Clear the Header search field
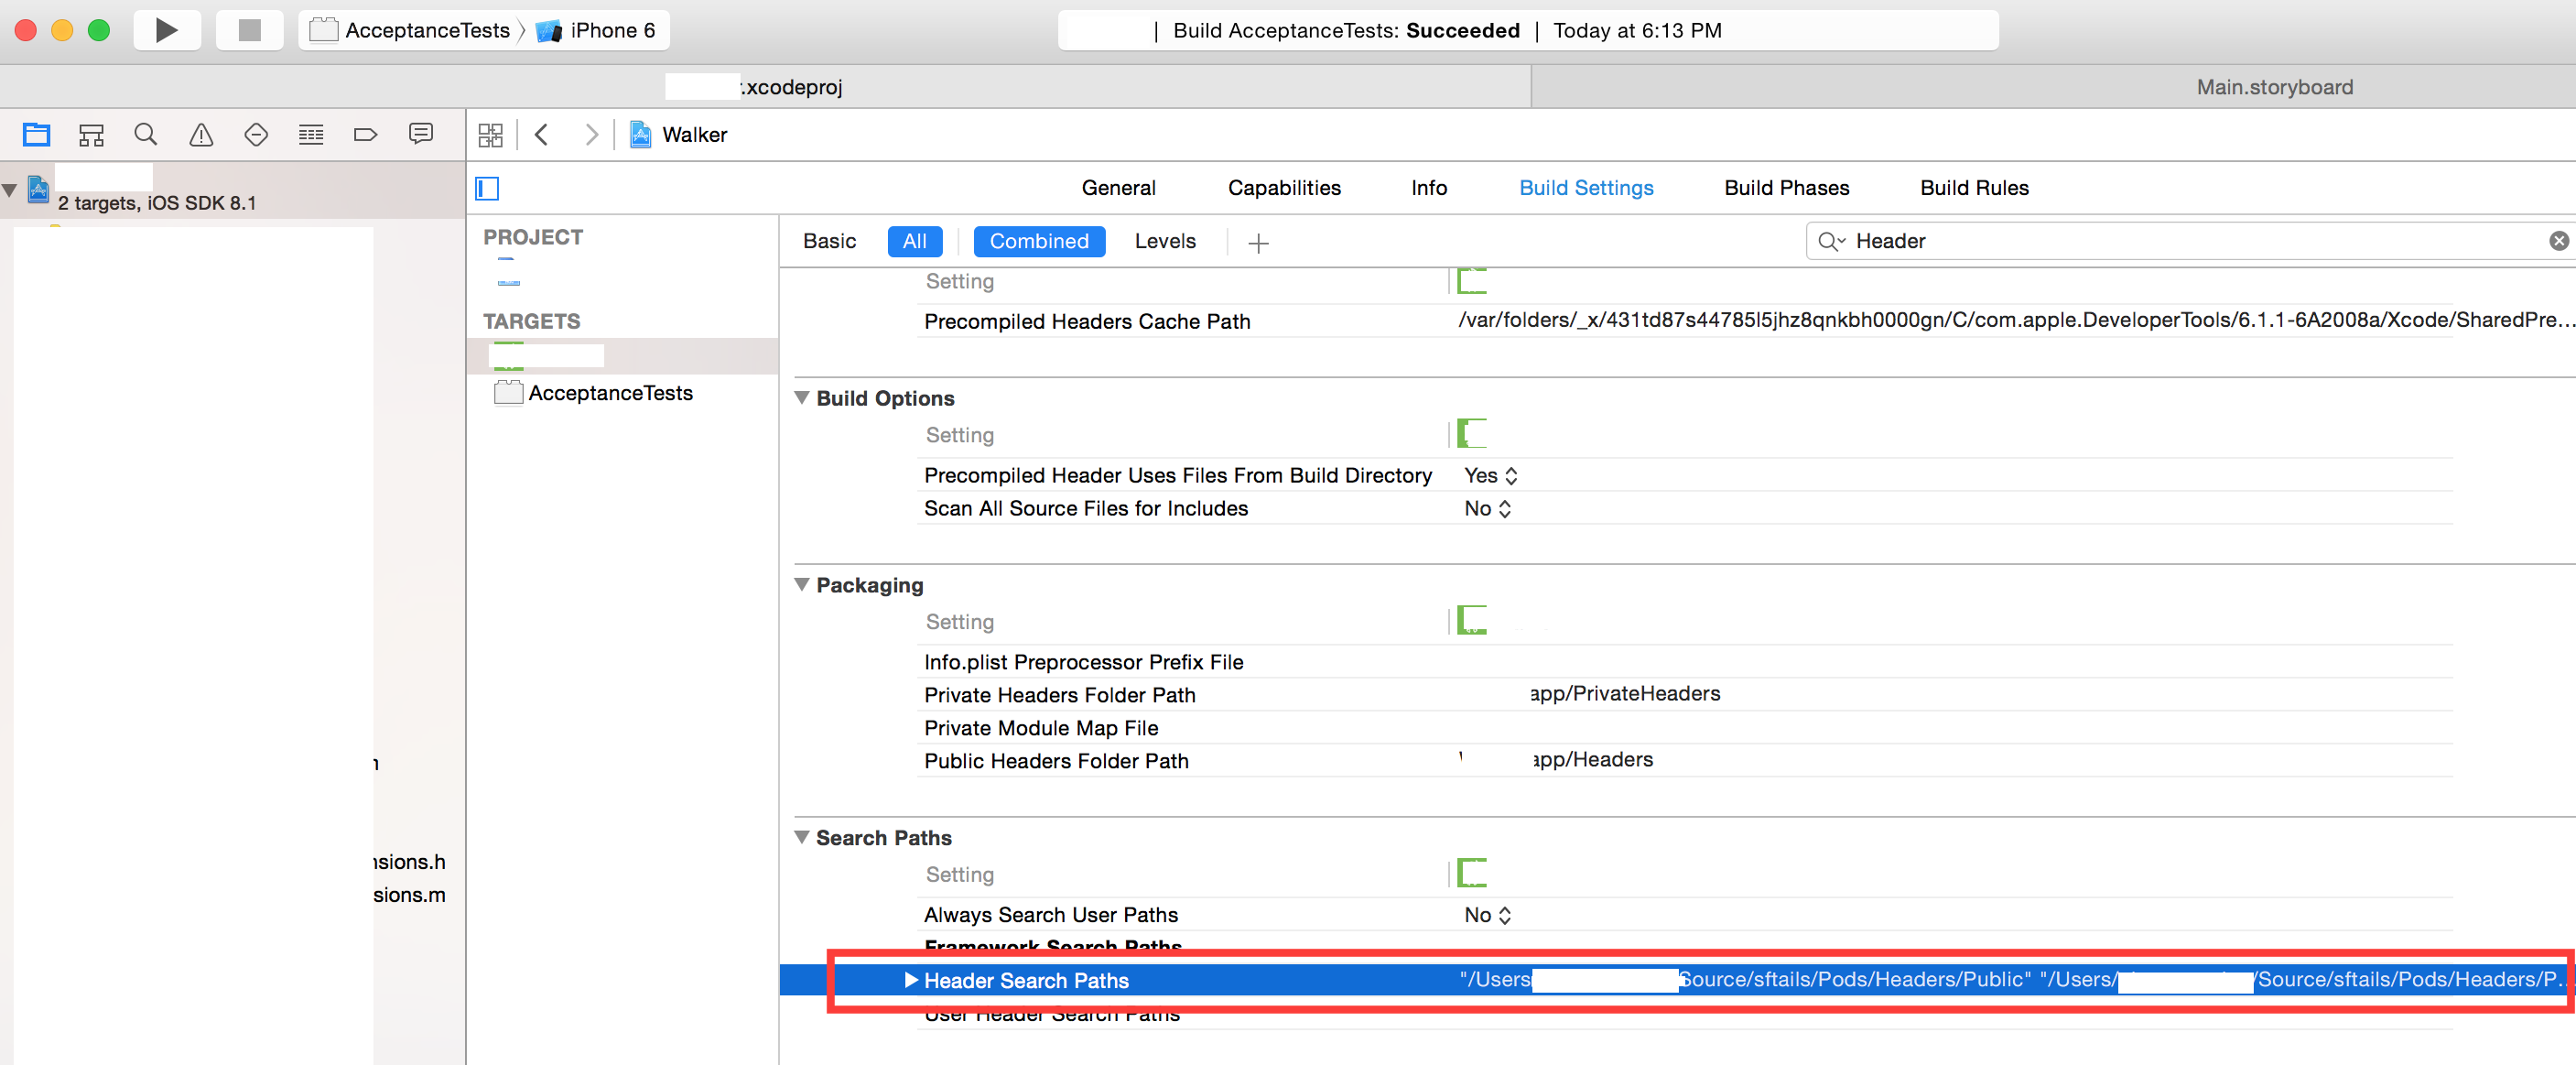Viewport: 2576px width, 1065px height. tap(2558, 241)
